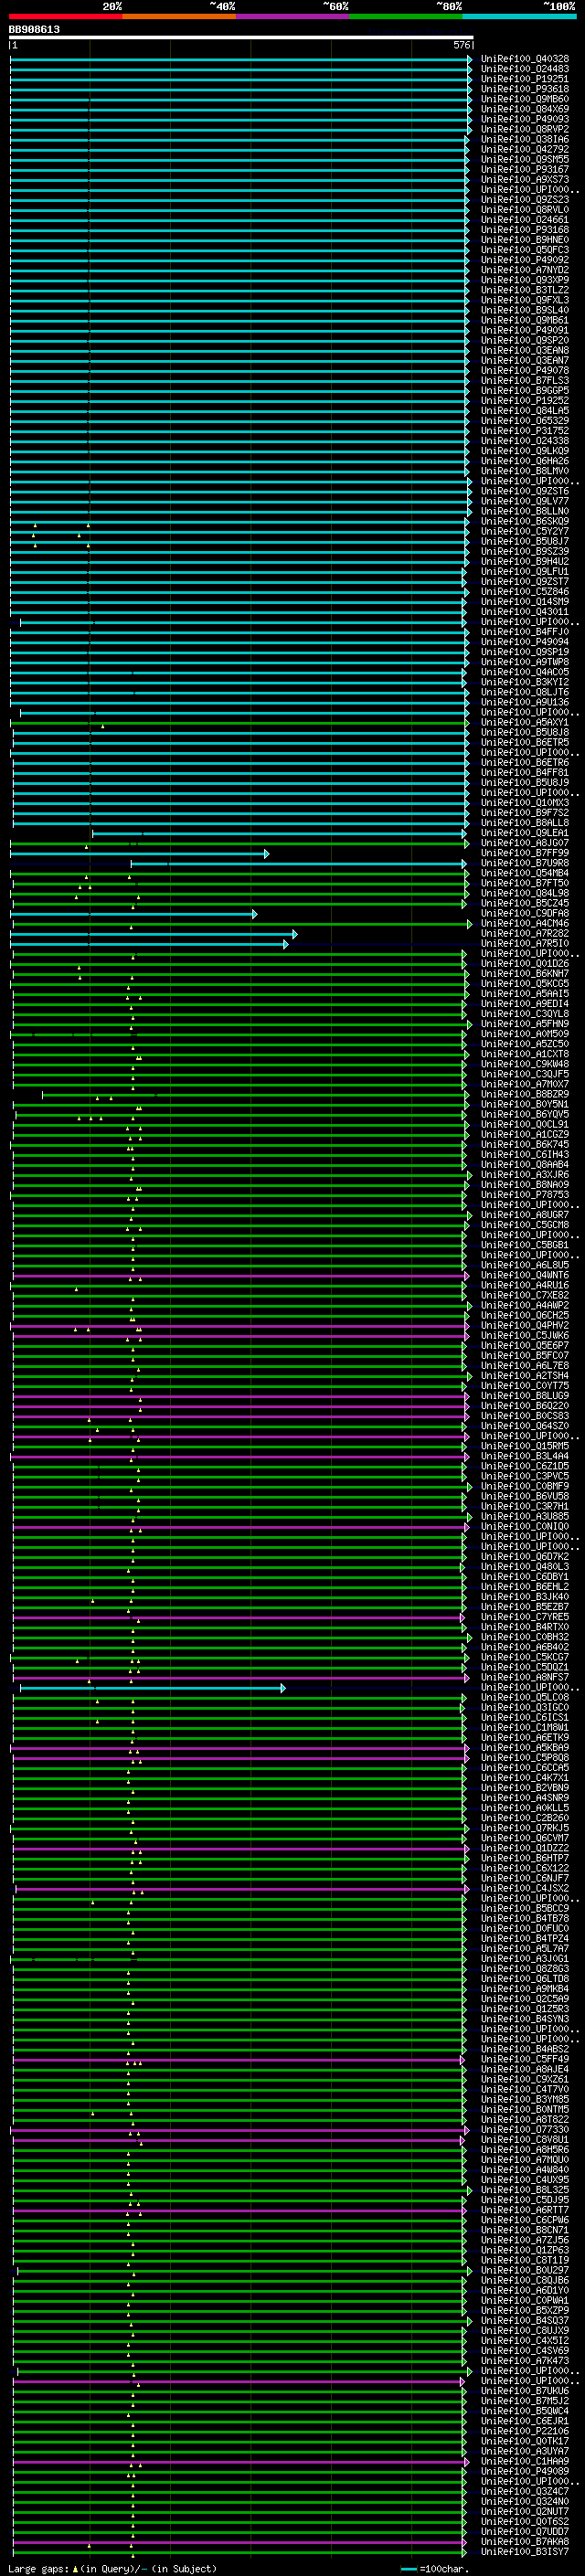Select the UniRef100_B9SL40 label
This screenshot has width=585, height=2576.
525,310
